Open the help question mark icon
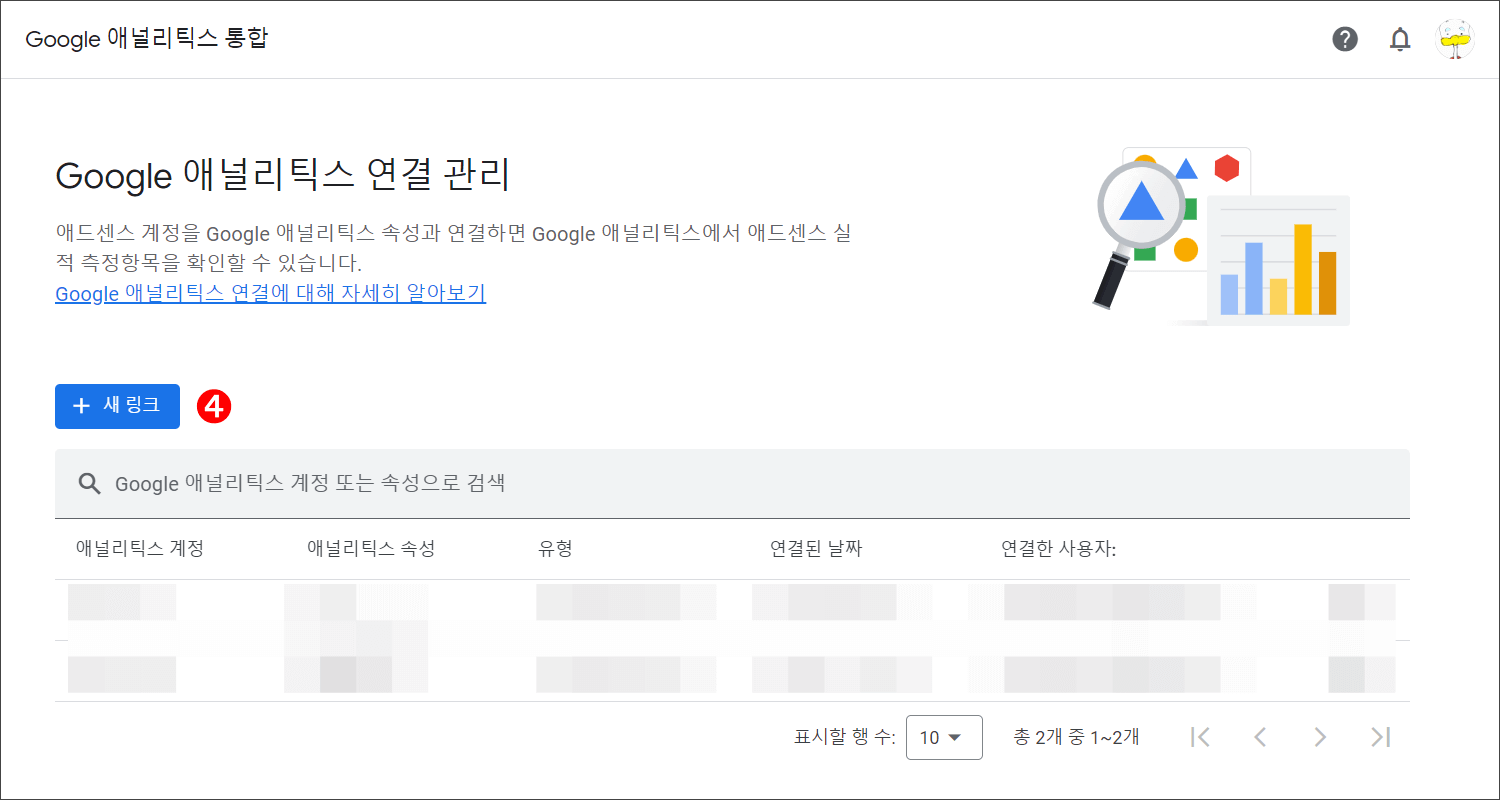The image size is (1500, 800). [x=1345, y=39]
